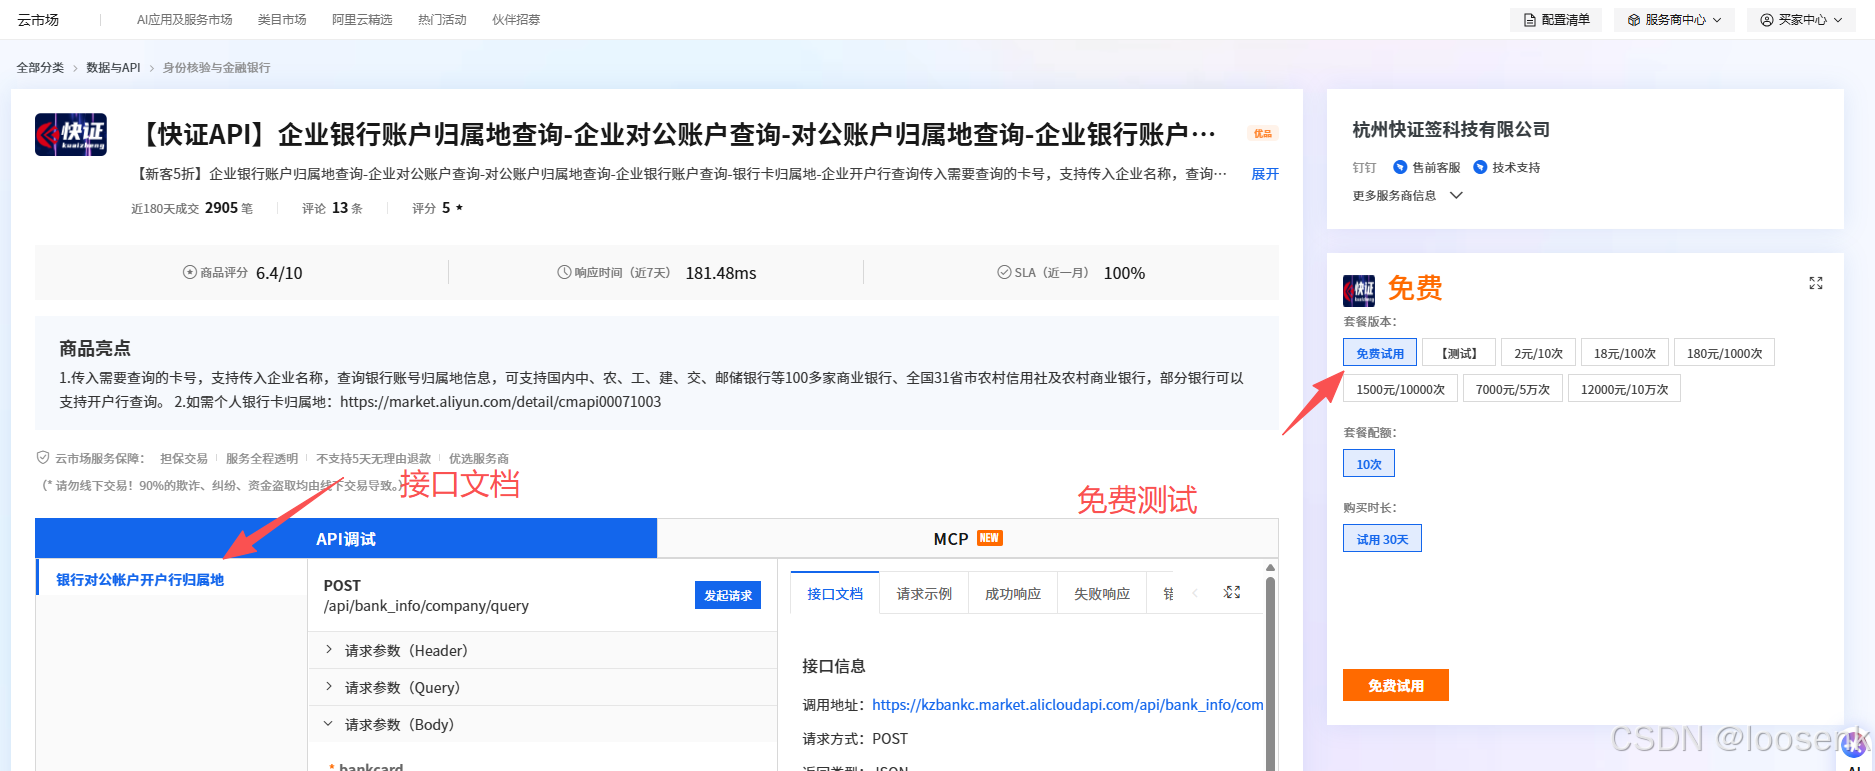Select the 2元/10次 package
This screenshot has width=1875, height=771.
point(1538,353)
